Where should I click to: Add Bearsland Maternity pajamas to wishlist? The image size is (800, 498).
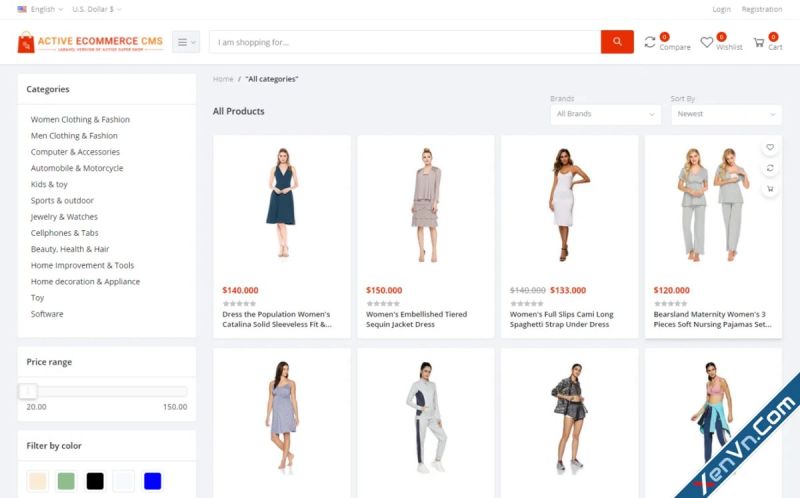(x=770, y=147)
